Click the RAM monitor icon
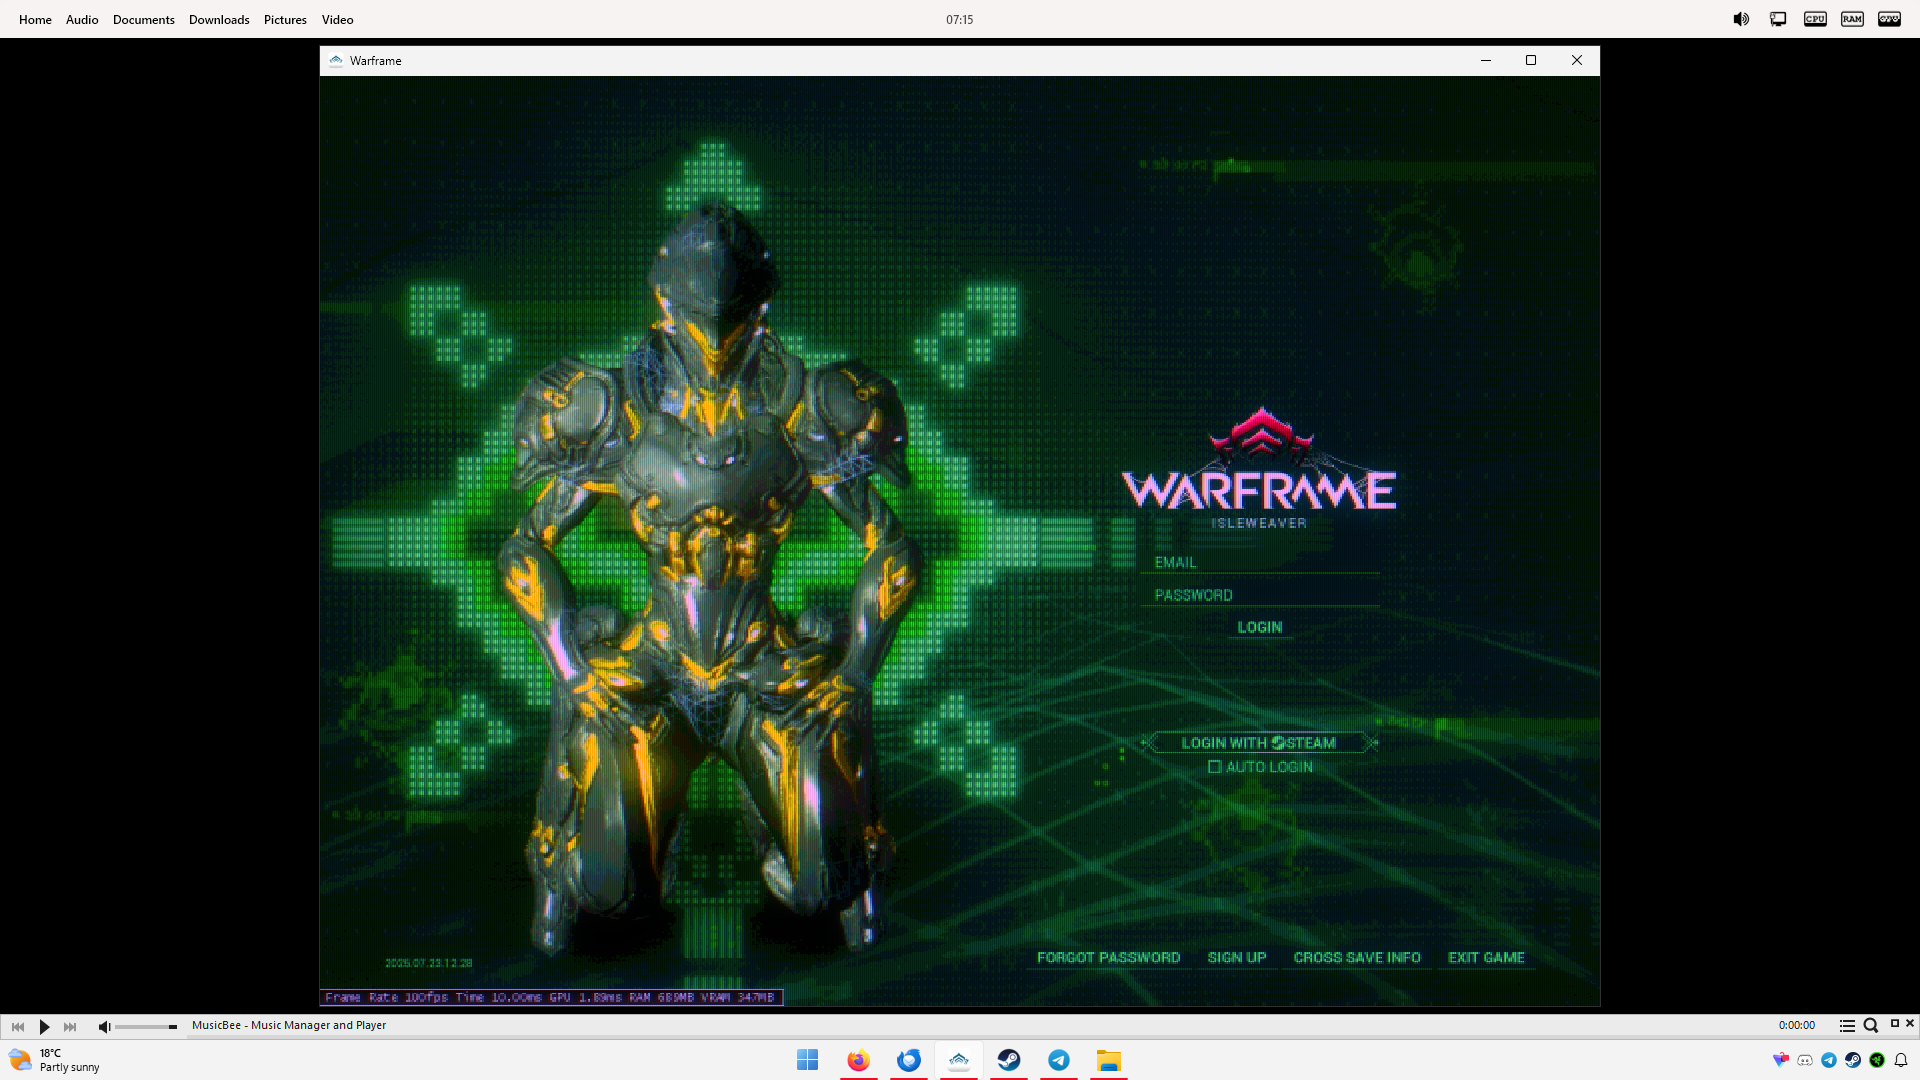The height and width of the screenshot is (1080, 1920). click(x=1852, y=19)
